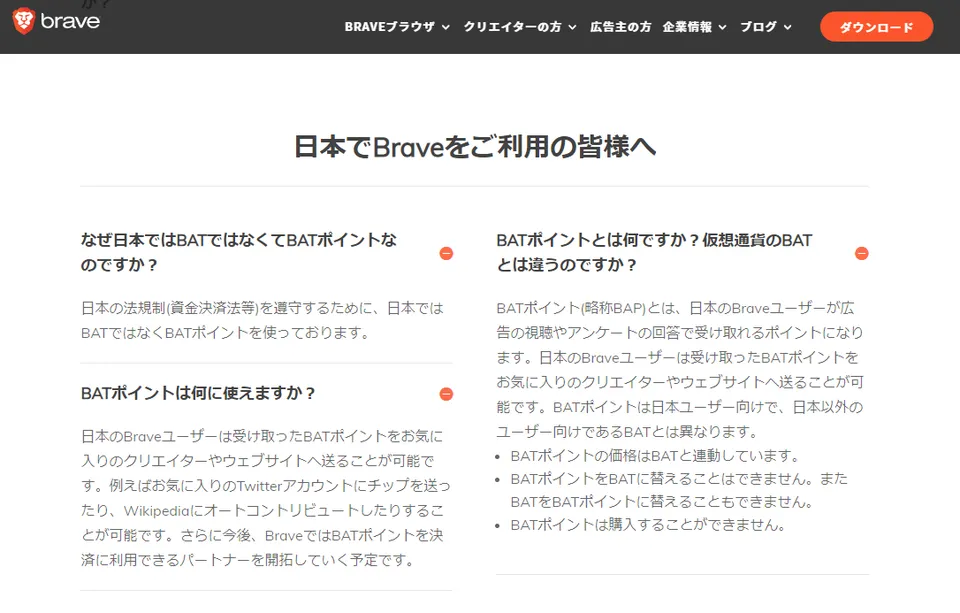
Task: Open the ブログ menu
Action: click(758, 27)
